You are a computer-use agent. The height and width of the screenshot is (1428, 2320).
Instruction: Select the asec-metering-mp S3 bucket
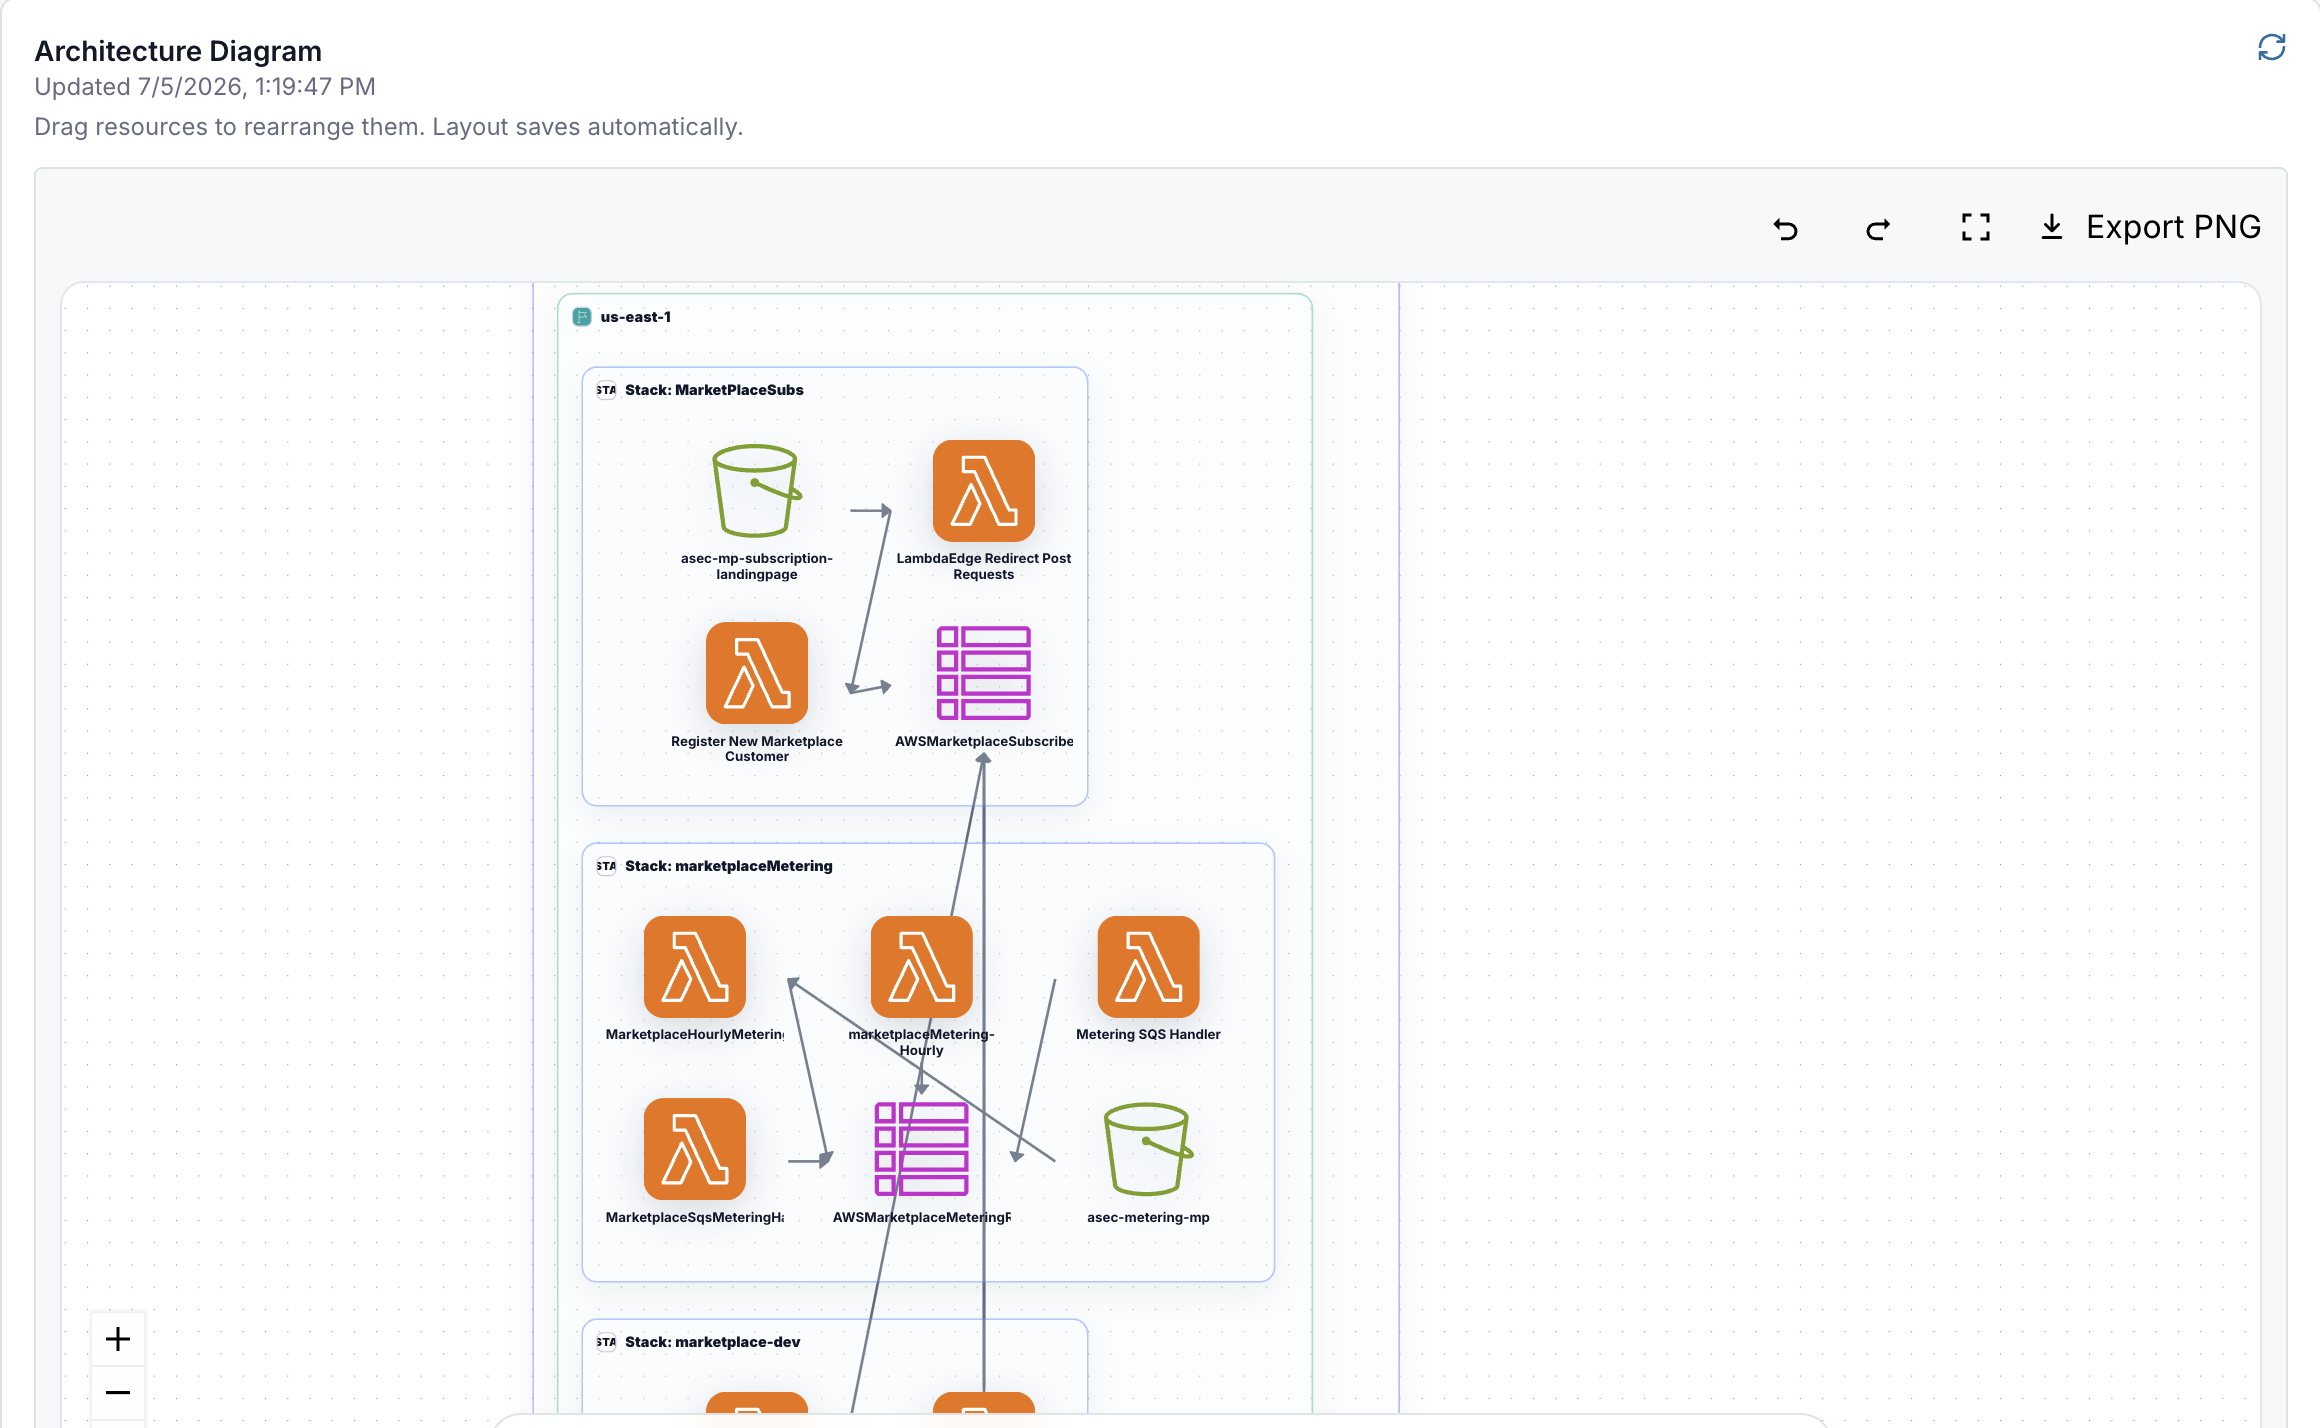pos(1148,1149)
